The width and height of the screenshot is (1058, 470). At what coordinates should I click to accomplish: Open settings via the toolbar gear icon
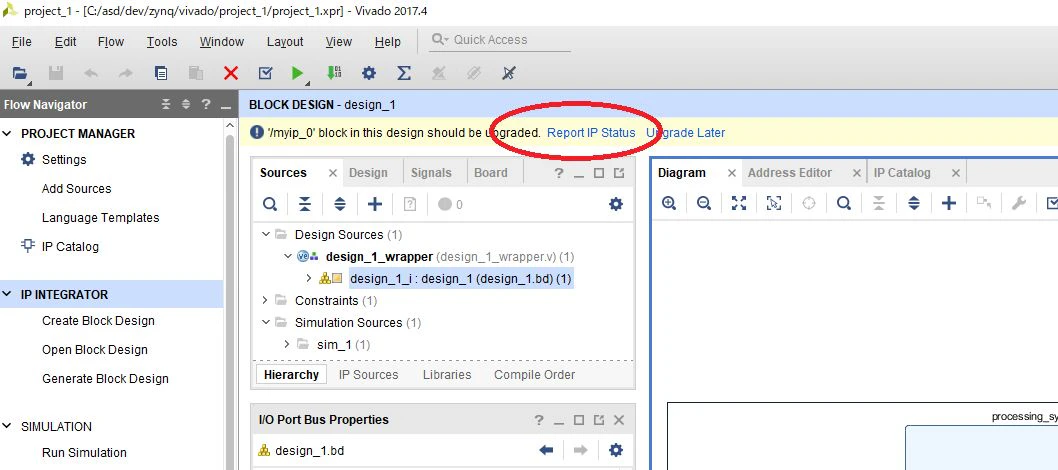(x=368, y=73)
